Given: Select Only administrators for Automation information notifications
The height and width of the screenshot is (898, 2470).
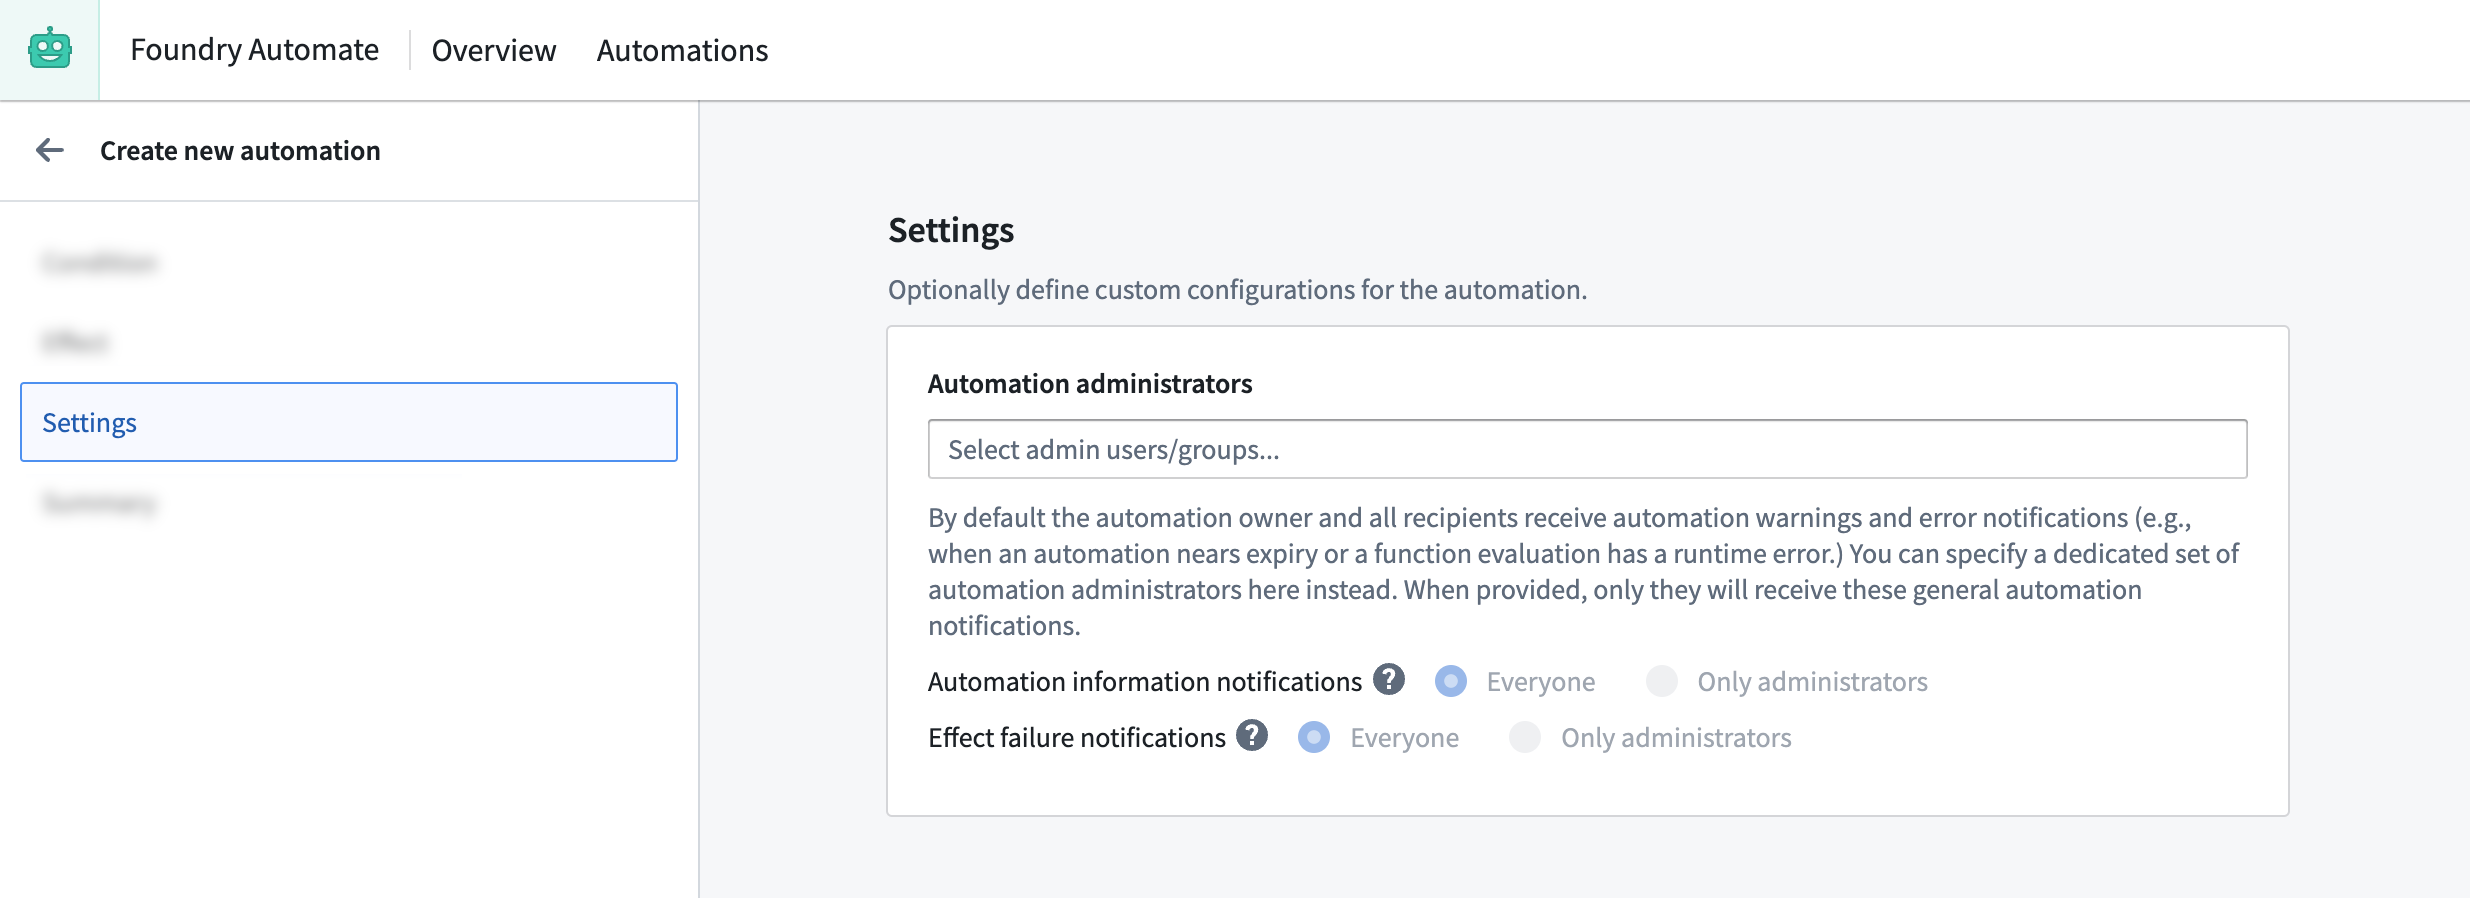Looking at the screenshot, I should coord(1662,681).
